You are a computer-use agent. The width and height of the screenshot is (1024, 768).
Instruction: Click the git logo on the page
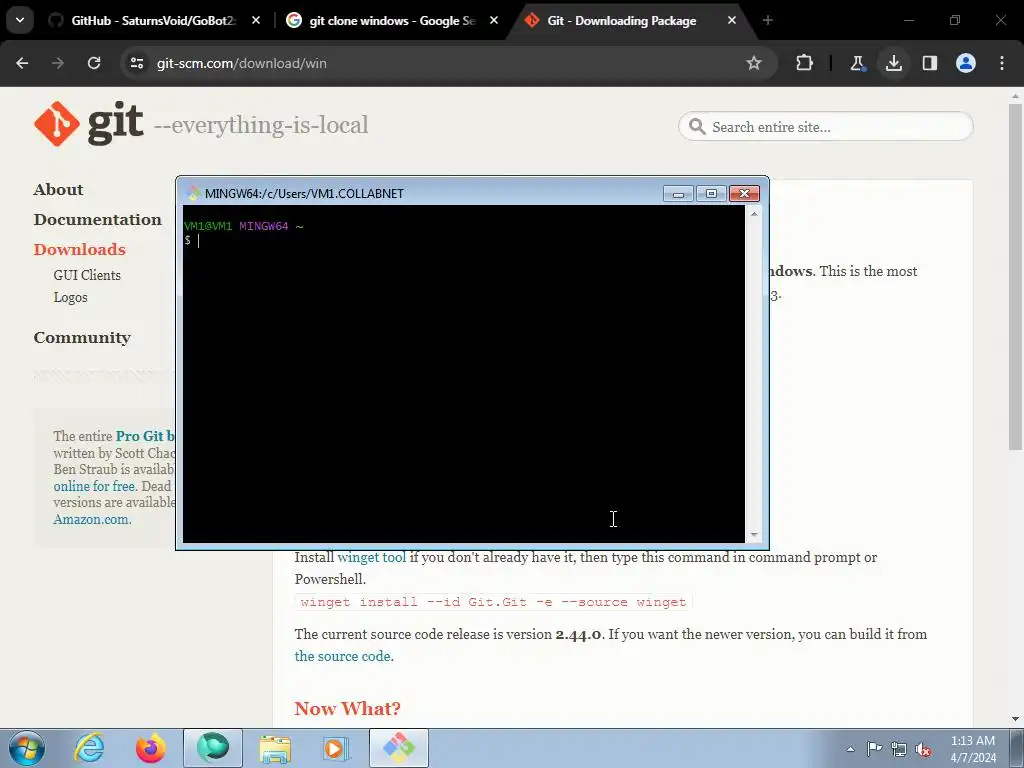(88, 123)
